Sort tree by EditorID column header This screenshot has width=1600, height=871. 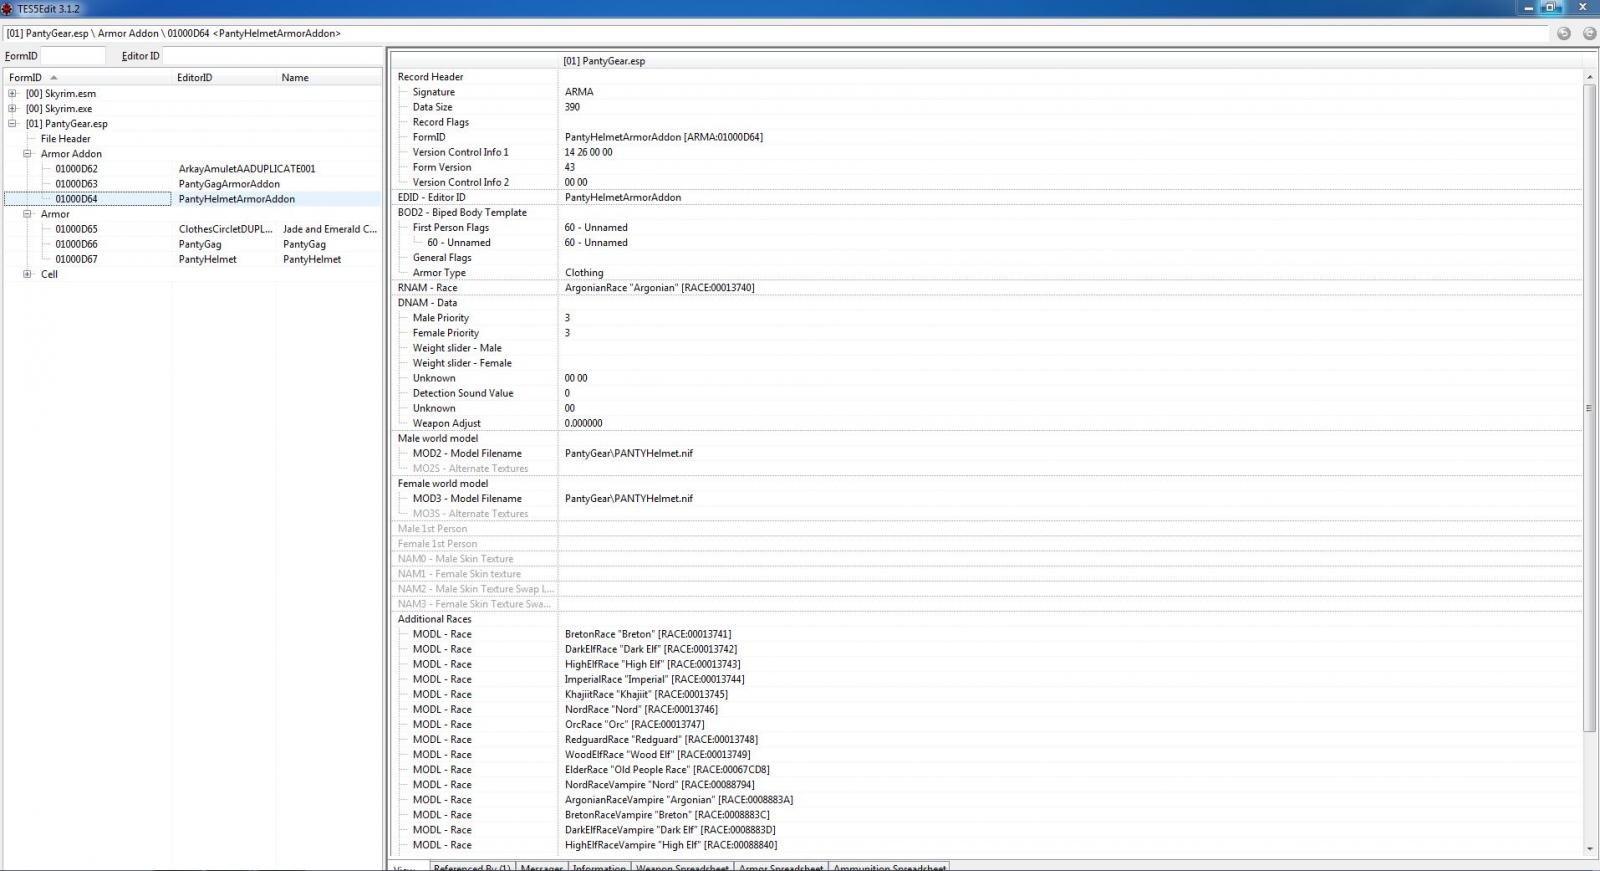tap(224, 77)
